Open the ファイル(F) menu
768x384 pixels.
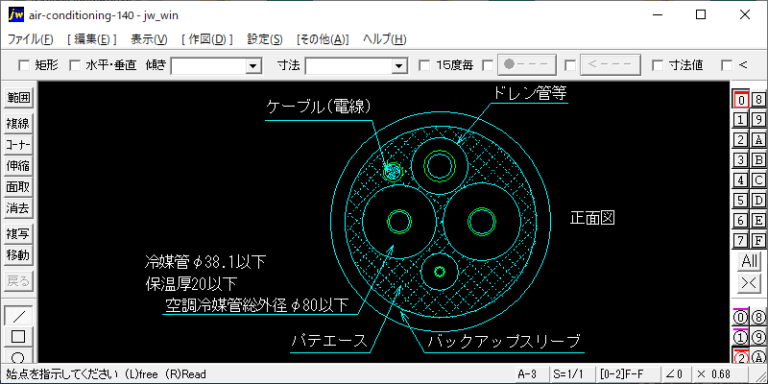click(x=30, y=39)
